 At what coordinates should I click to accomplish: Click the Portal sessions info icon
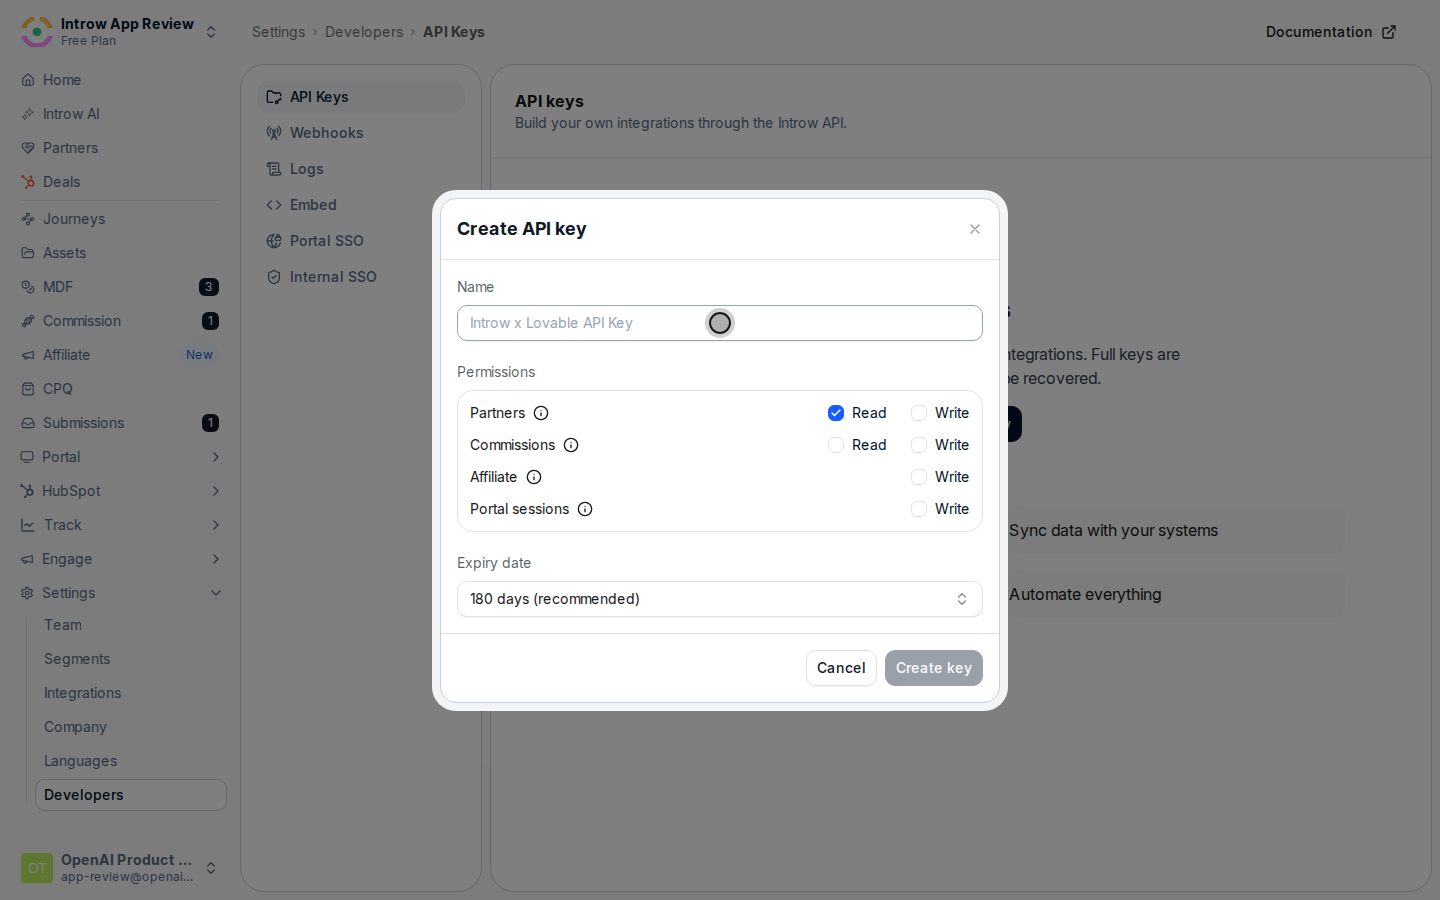pyautogui.click(x=585, y=509)
